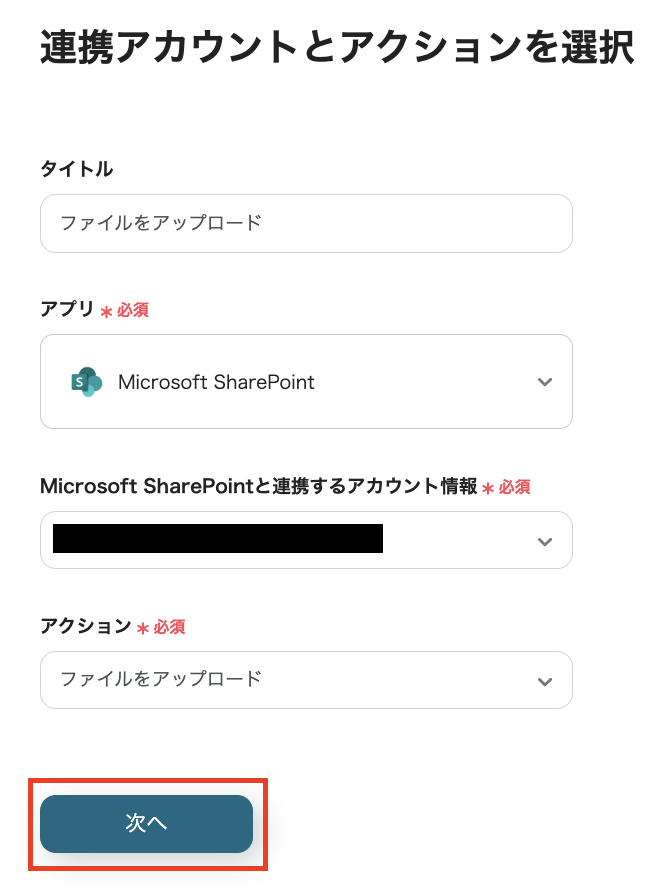Click the Microsoft SharePoint text in the app field
The image size is (668, 888).
tap(216, 381)
